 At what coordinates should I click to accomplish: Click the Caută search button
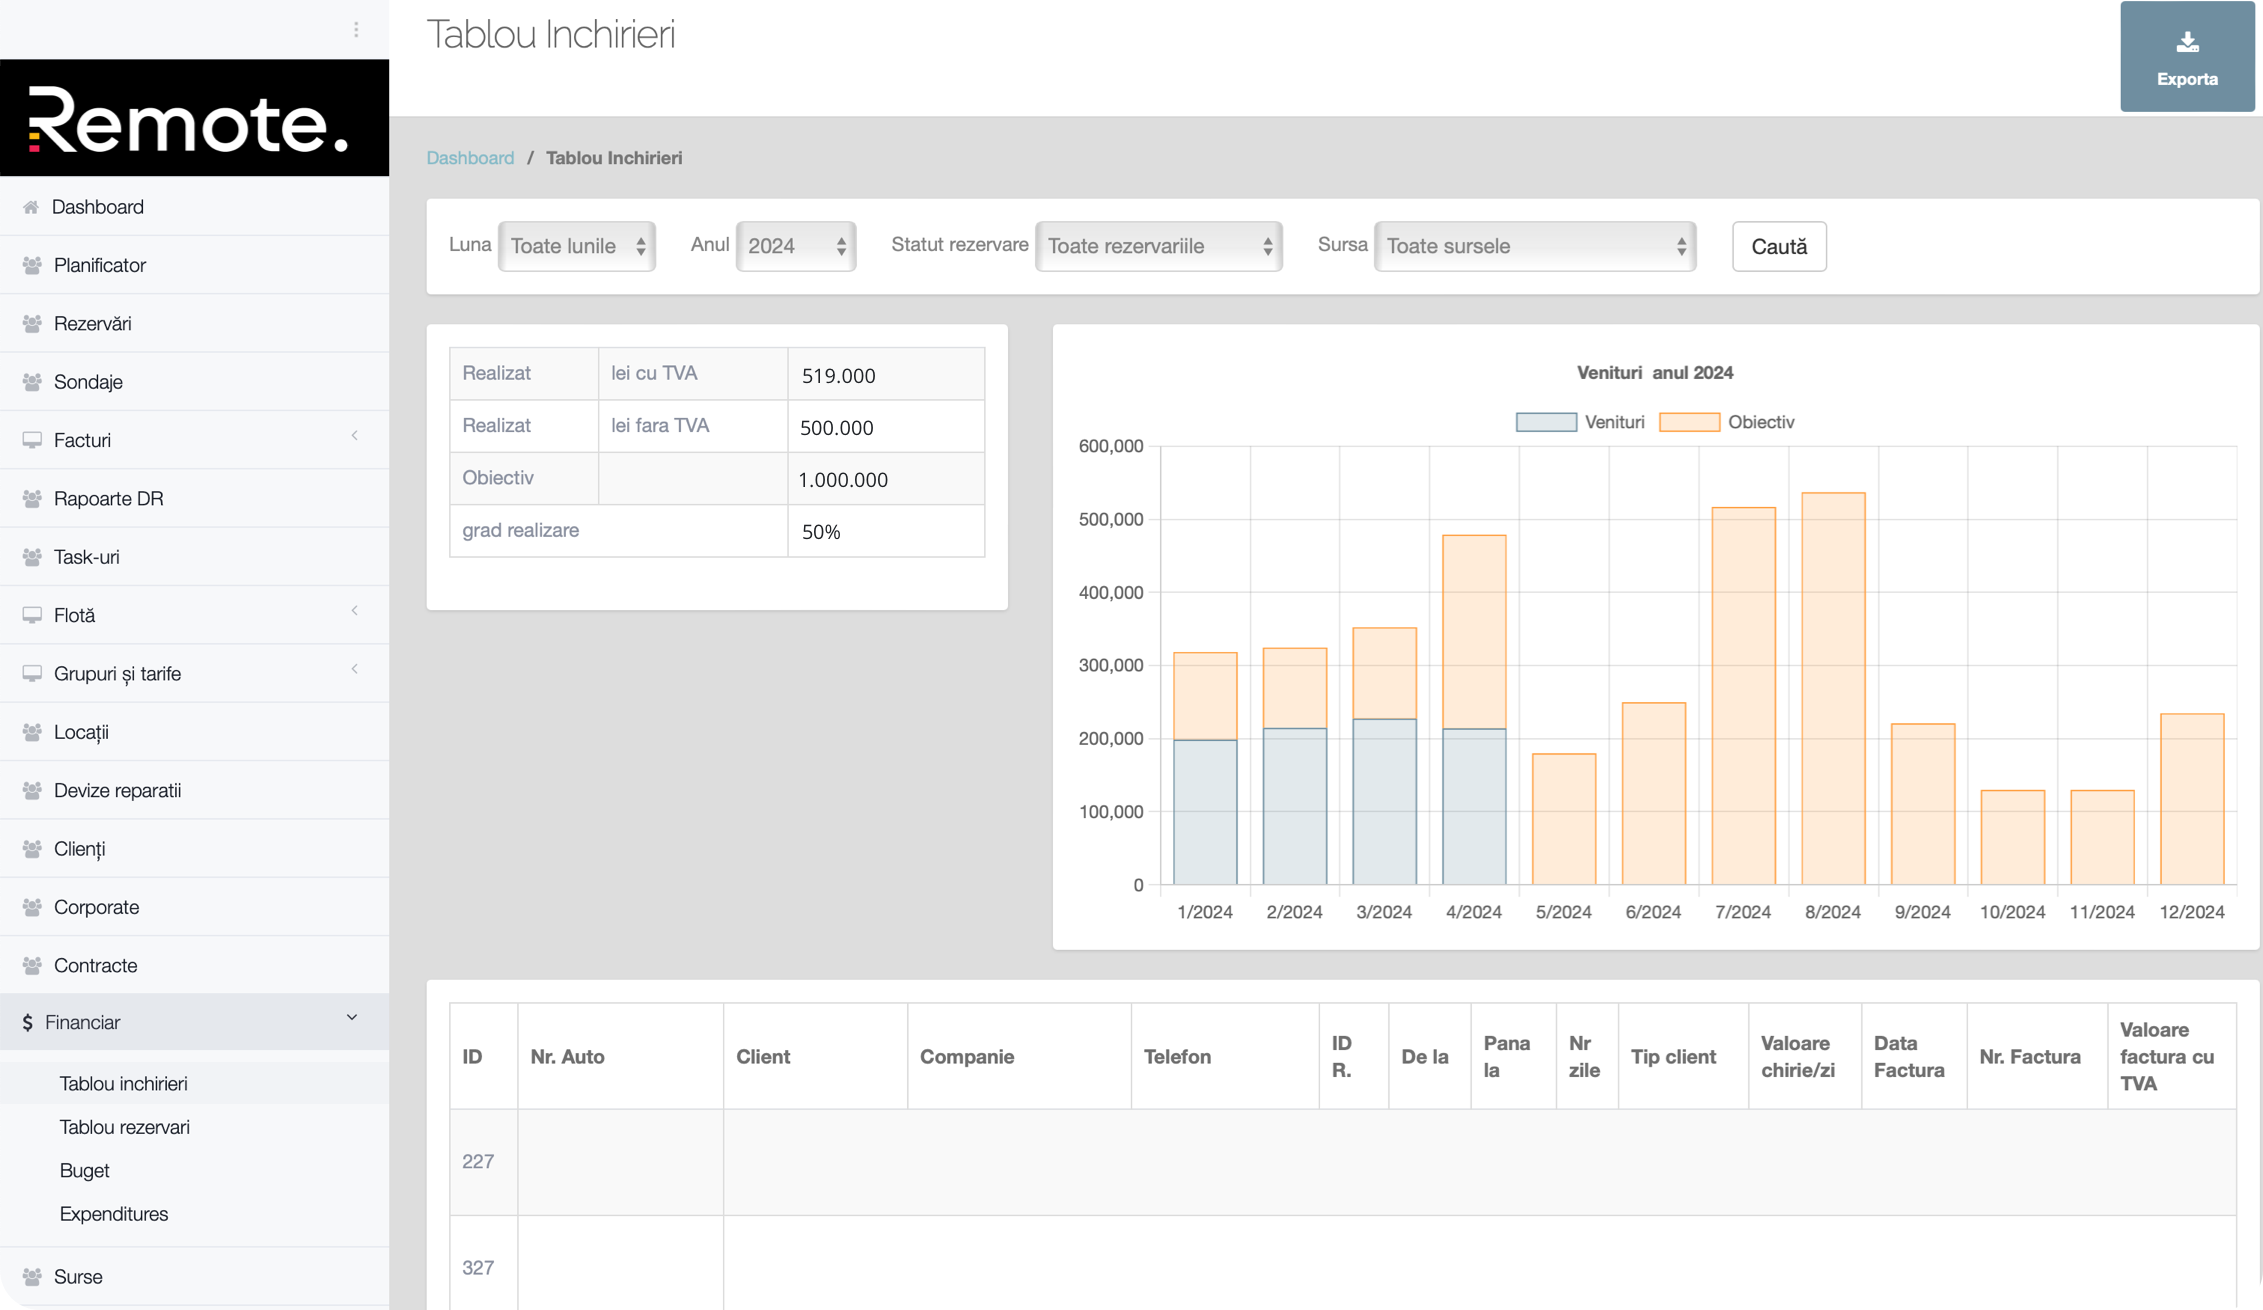1779,246
